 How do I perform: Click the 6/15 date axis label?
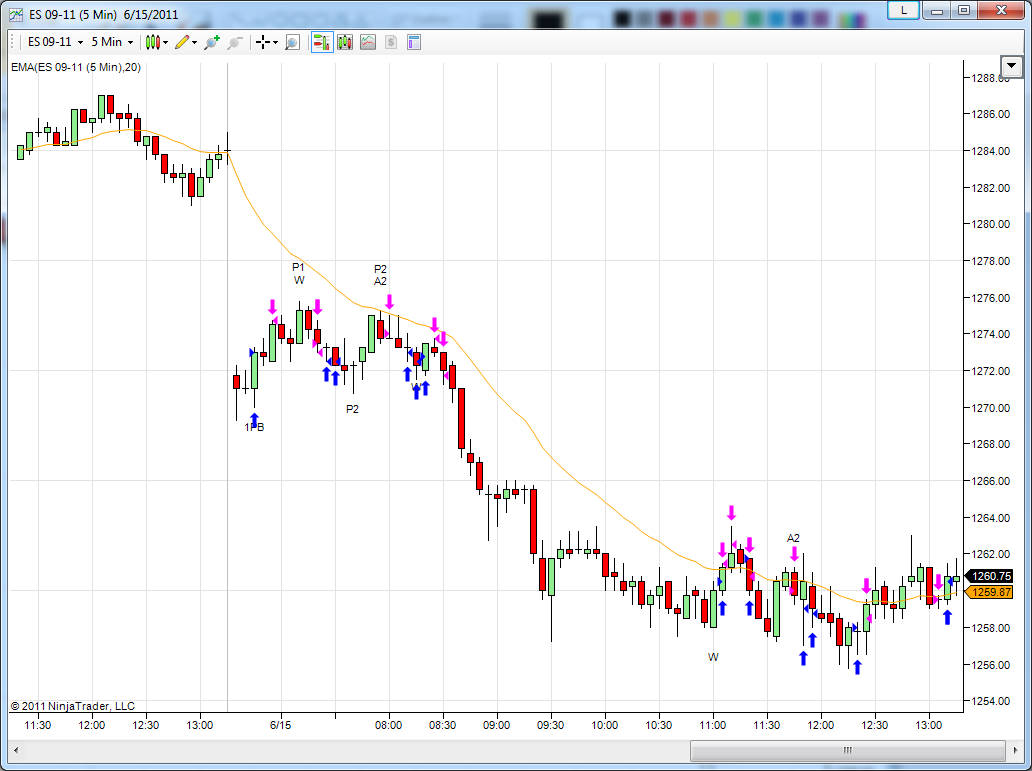(x=280, y=725)
